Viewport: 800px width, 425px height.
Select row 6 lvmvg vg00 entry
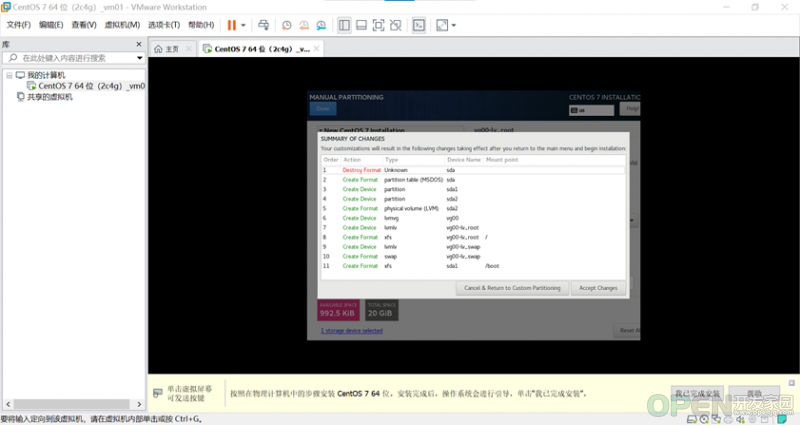[473, 218]
